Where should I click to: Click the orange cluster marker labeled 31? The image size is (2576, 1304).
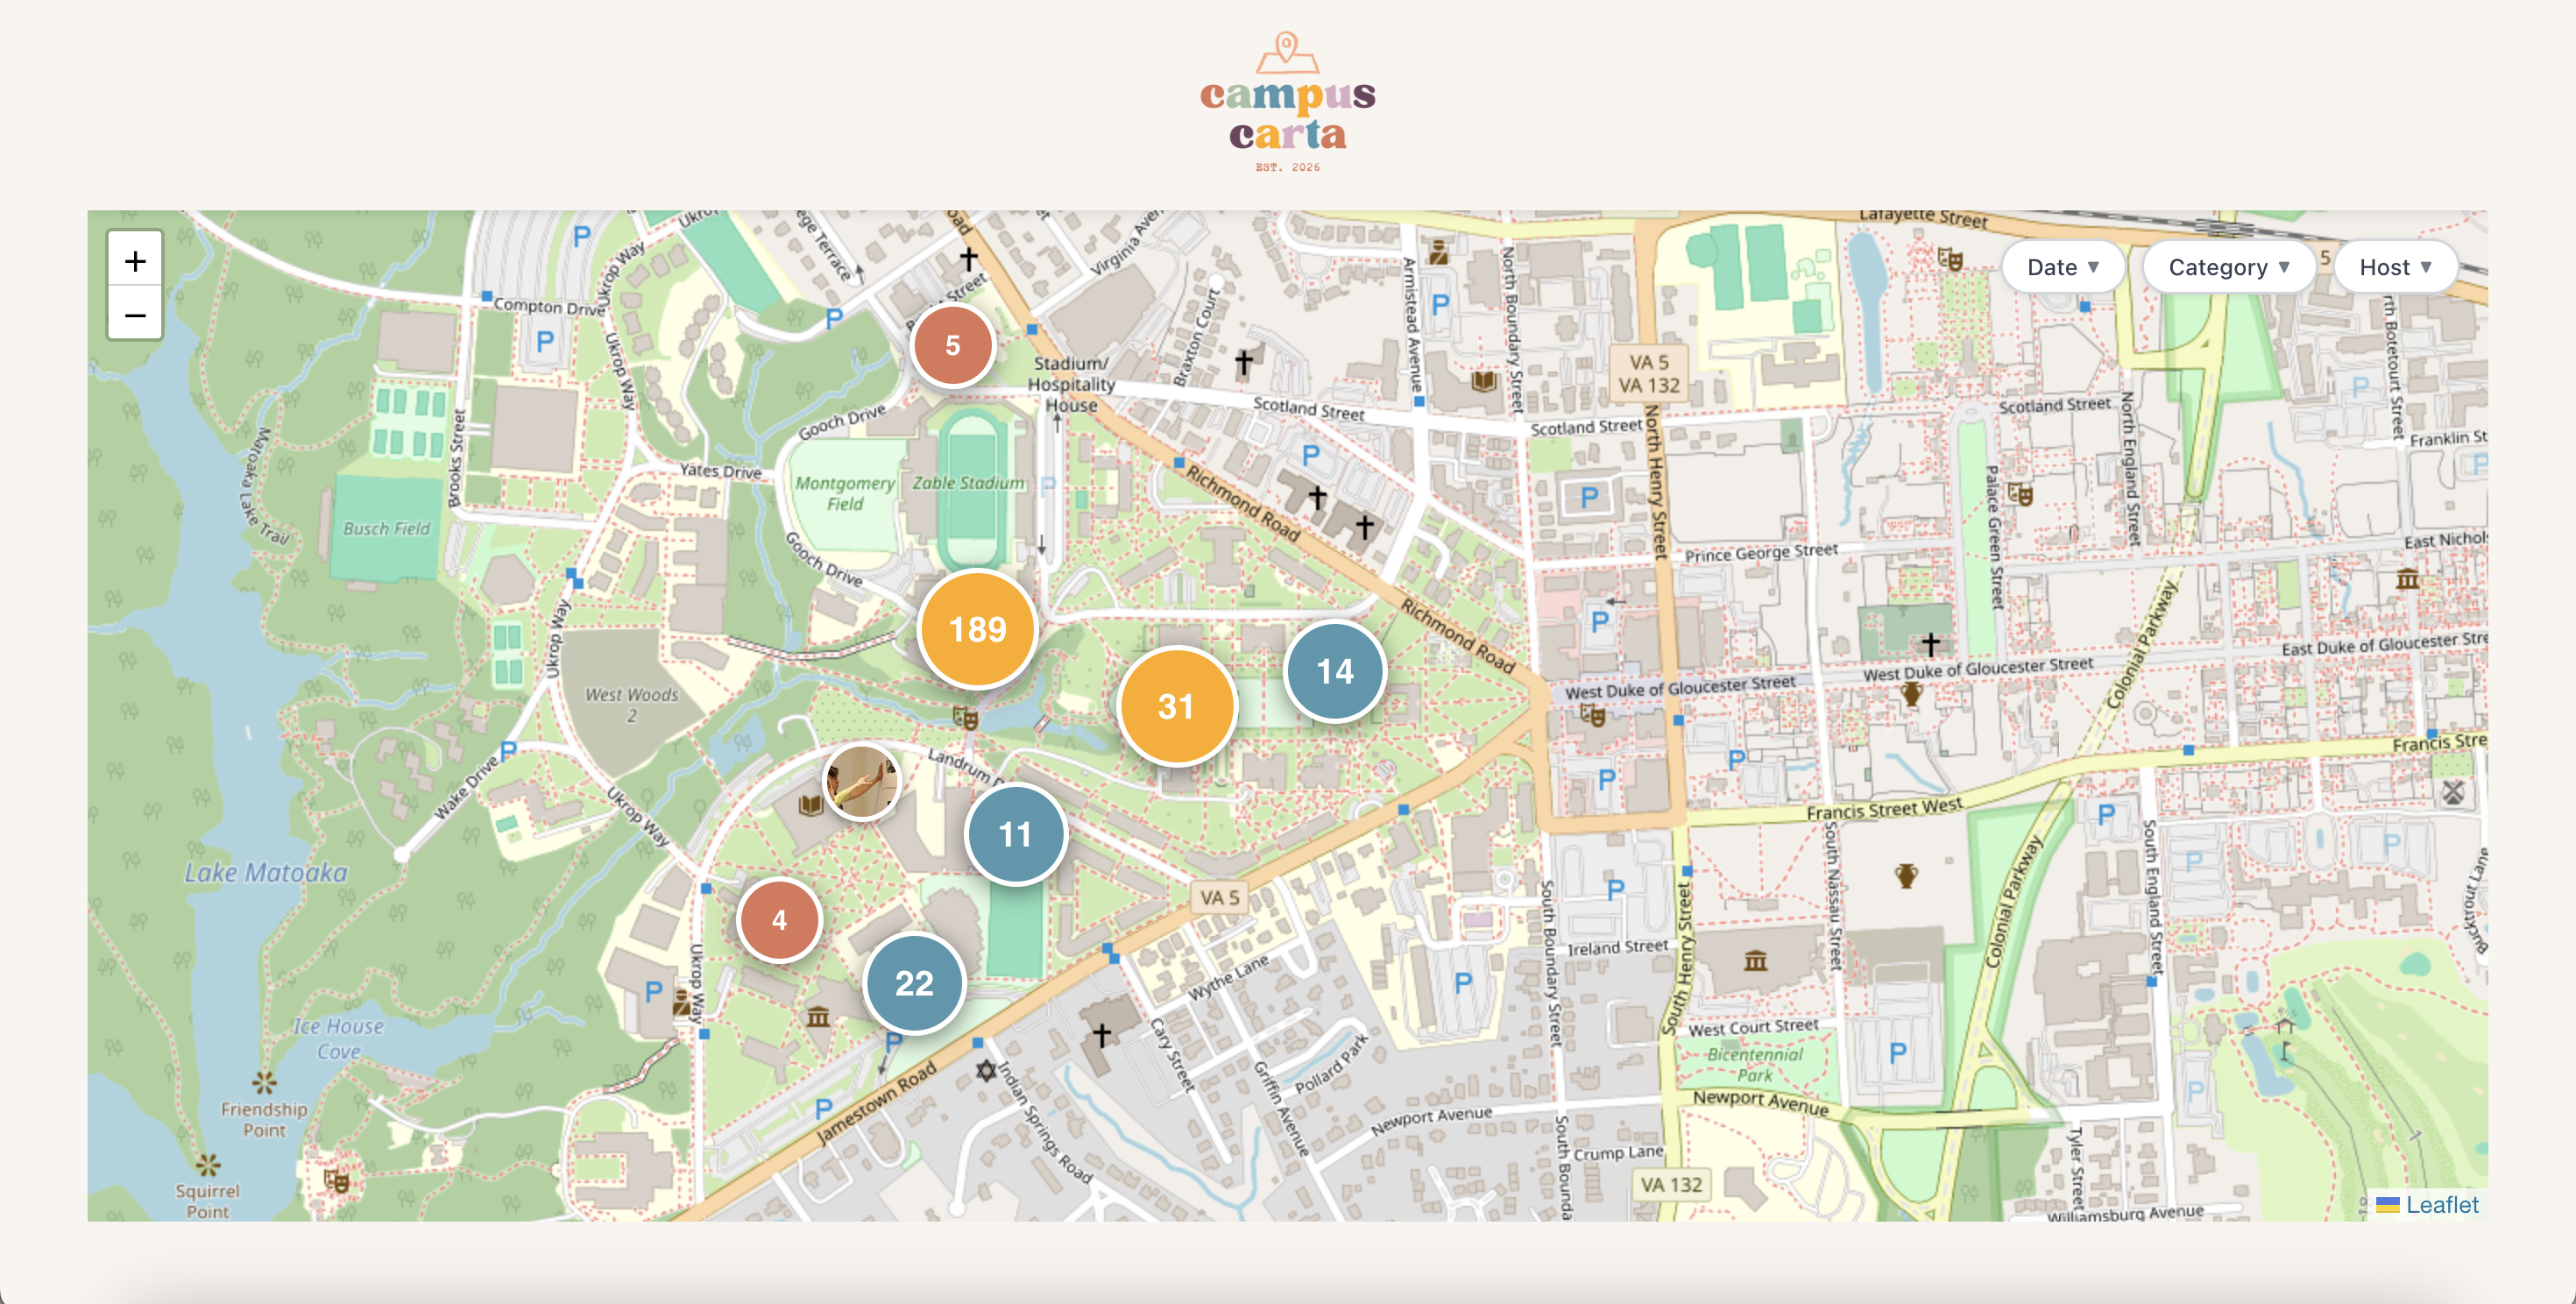pos(1176,706)
